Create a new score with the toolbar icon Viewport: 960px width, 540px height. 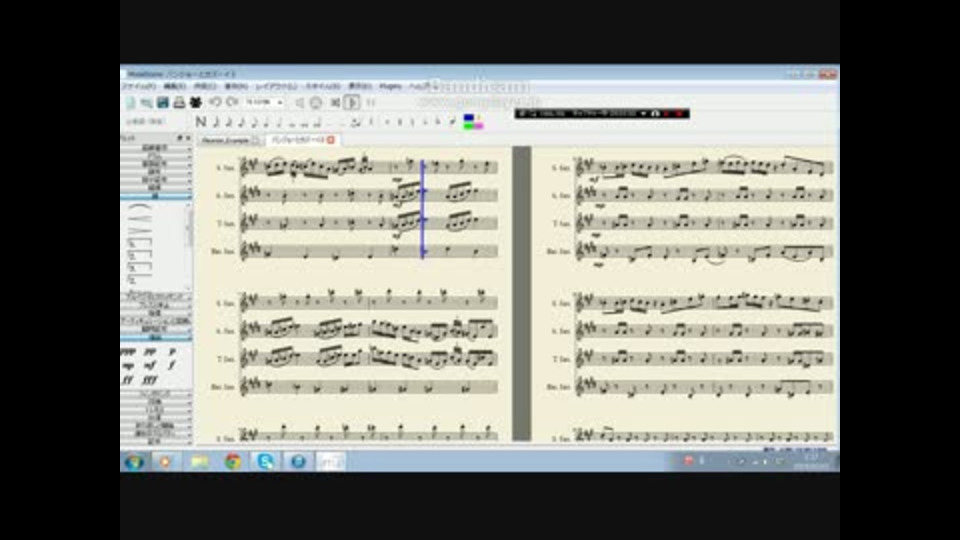130,103
